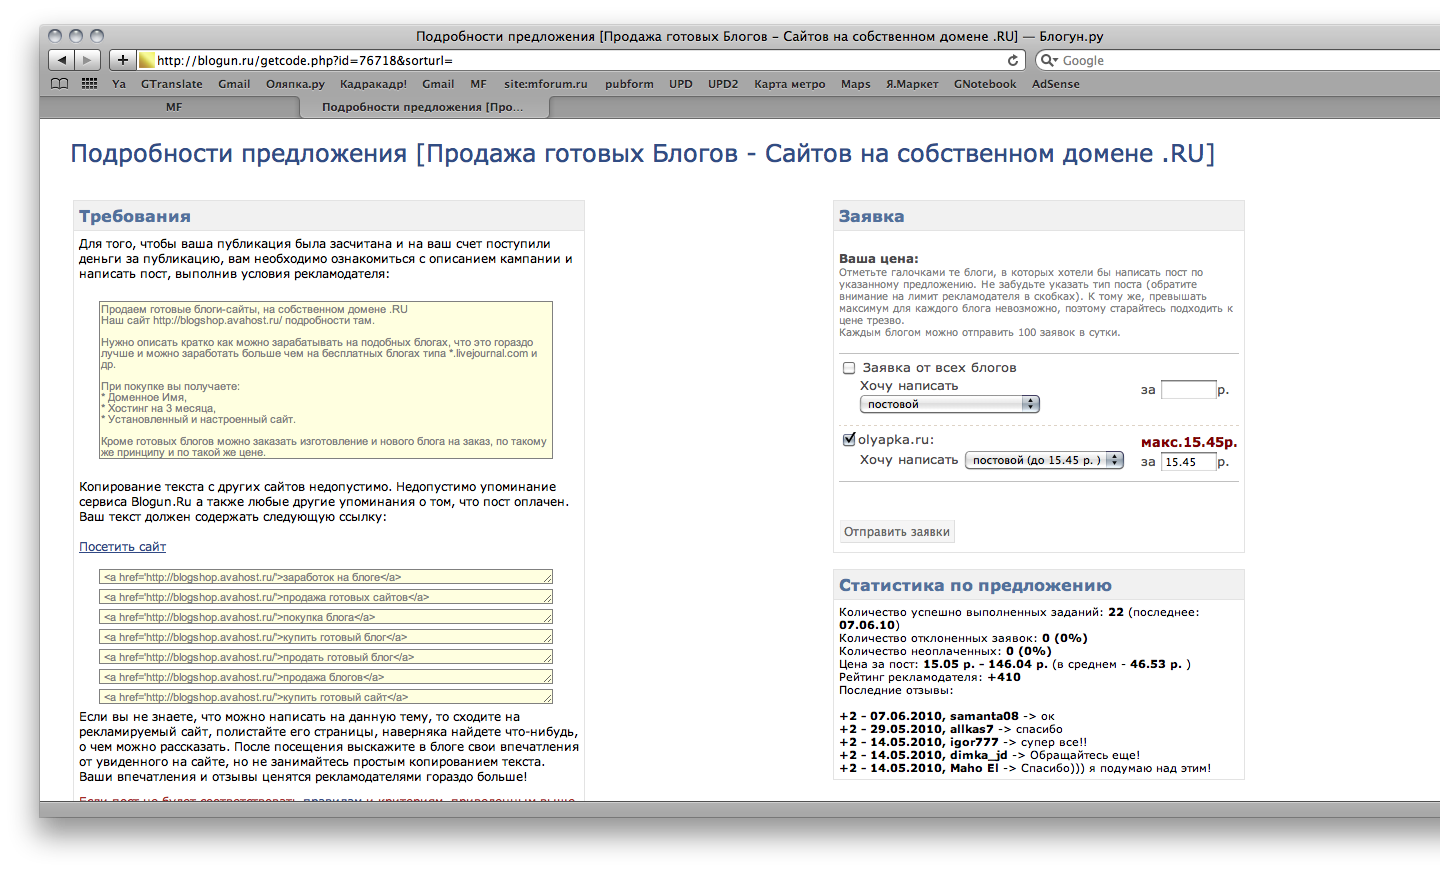Click the igor777 review line
Screen dimensions: 1440x872
(x=963, y=742)
